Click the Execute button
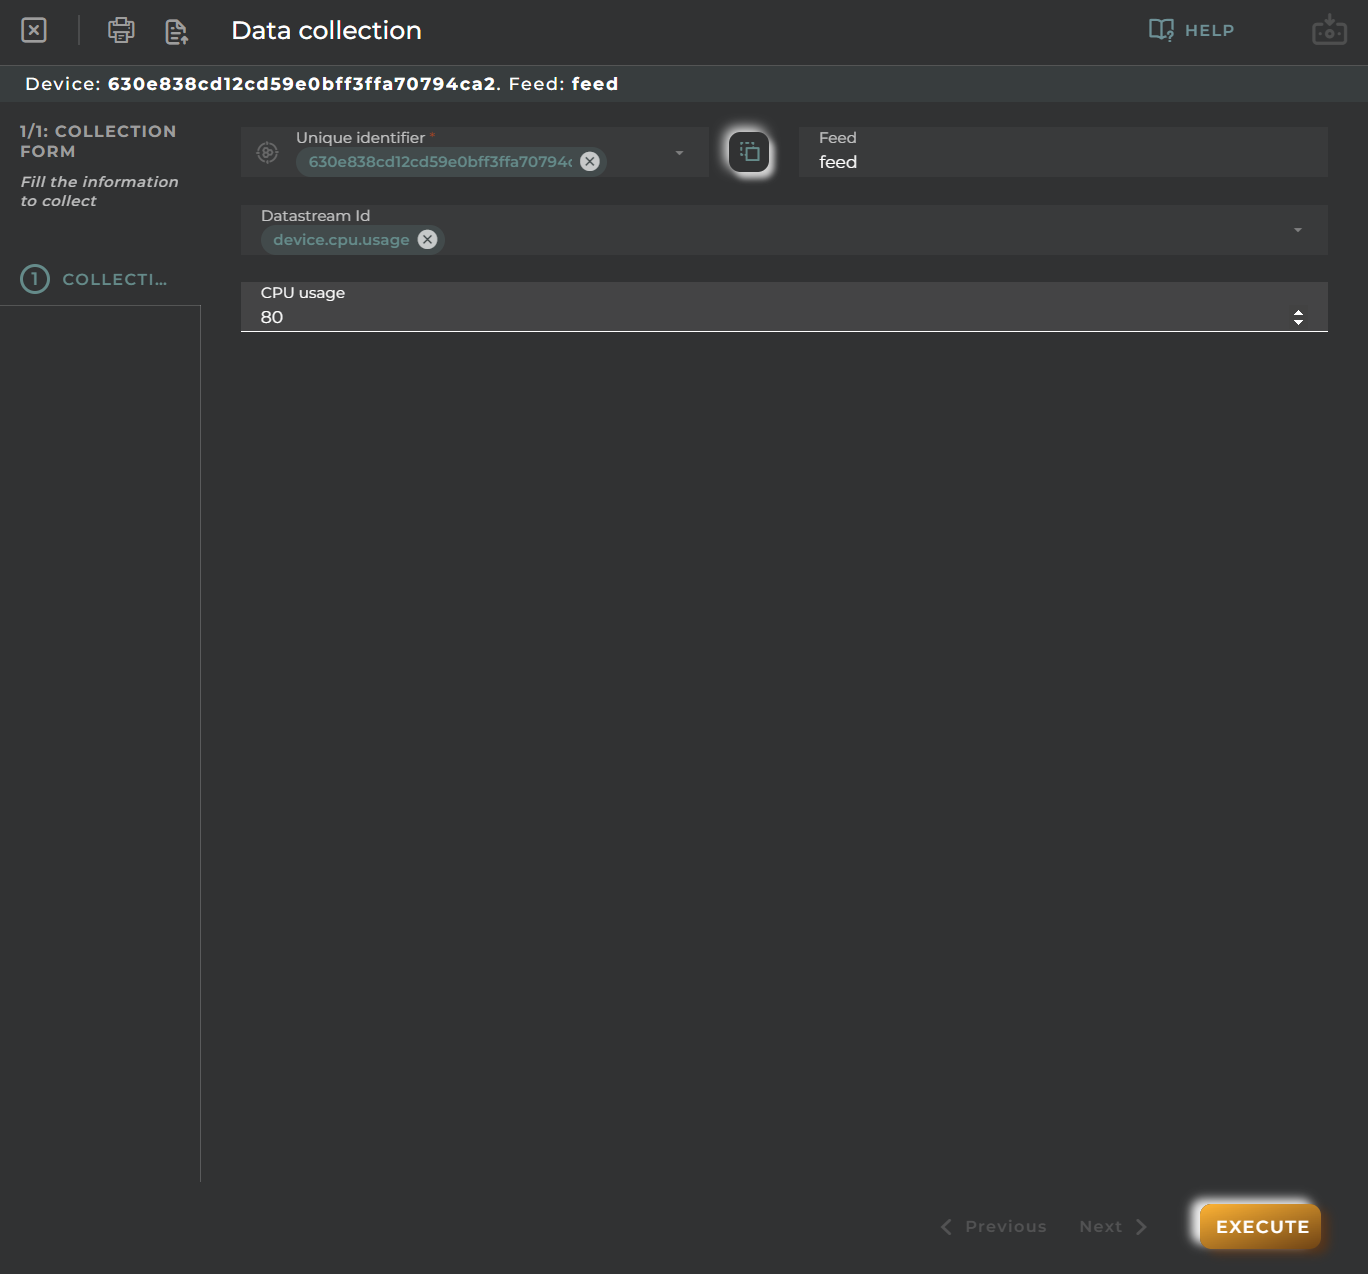This screenshot has height=1274, width=1368. point(1261,1226)
